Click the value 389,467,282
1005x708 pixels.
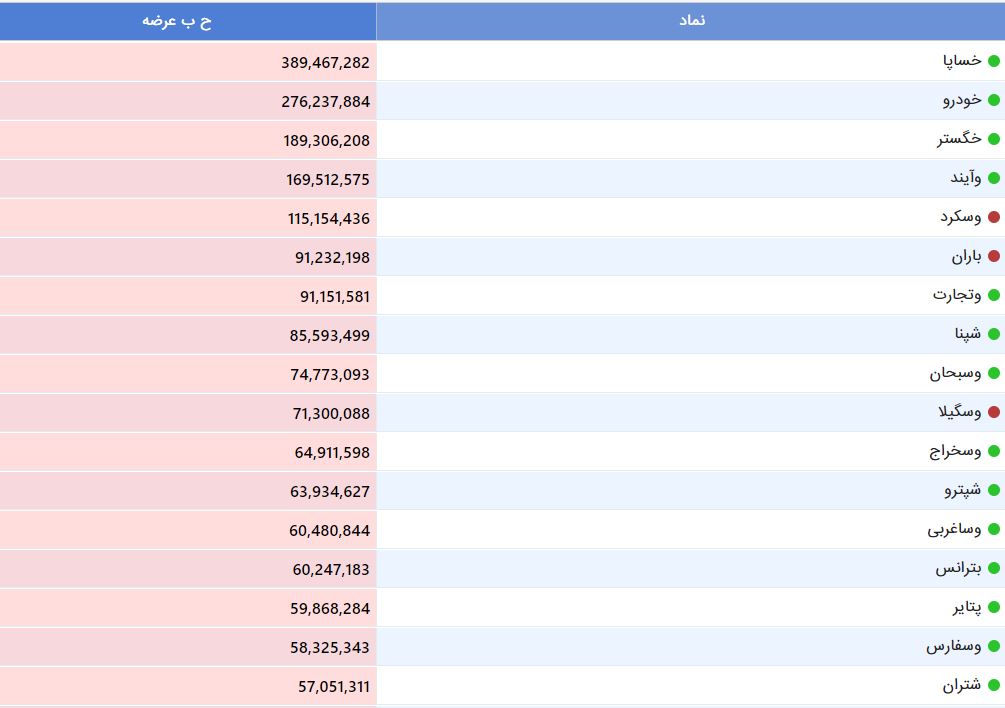326,63
